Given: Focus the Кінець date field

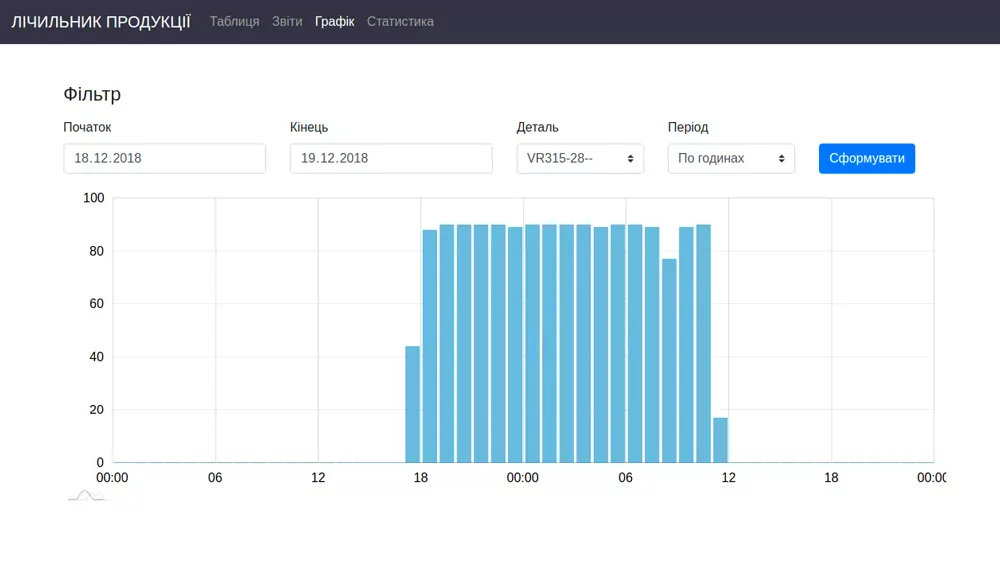Looking at the screenshot, I should pyautogui.click(x=391, y=158).
